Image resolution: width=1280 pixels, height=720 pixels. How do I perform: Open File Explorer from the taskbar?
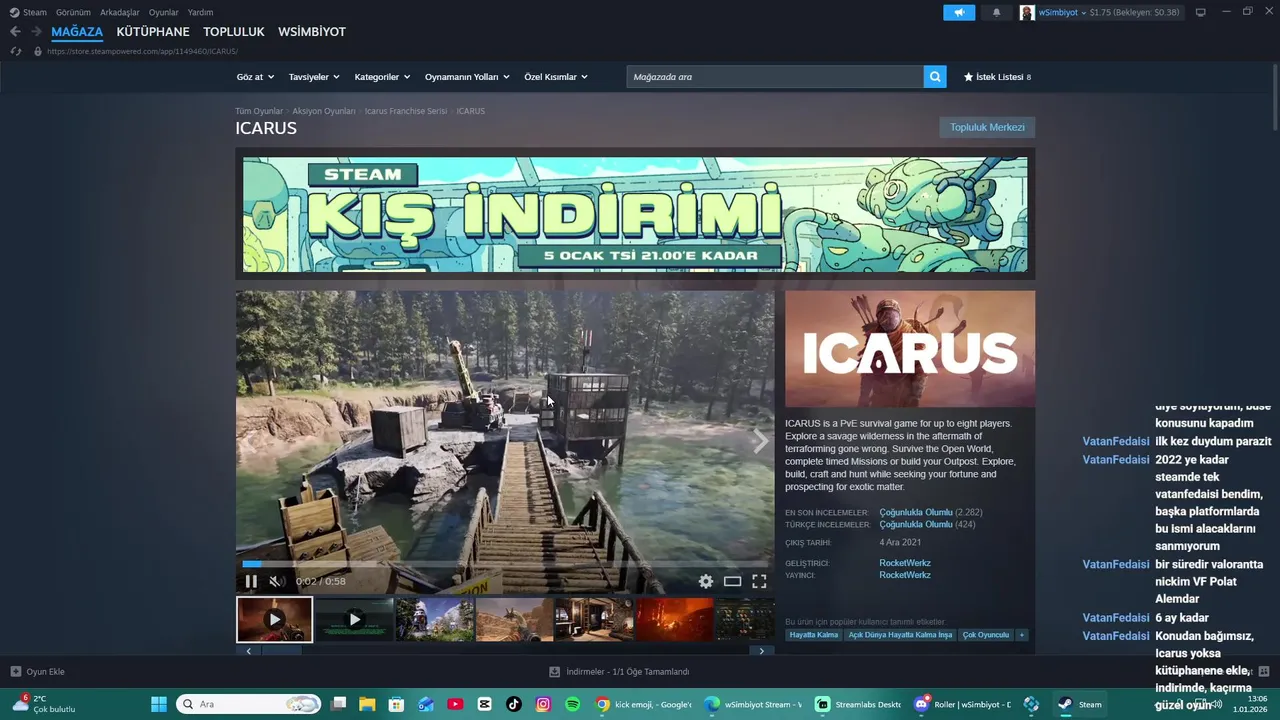(367, 704)
